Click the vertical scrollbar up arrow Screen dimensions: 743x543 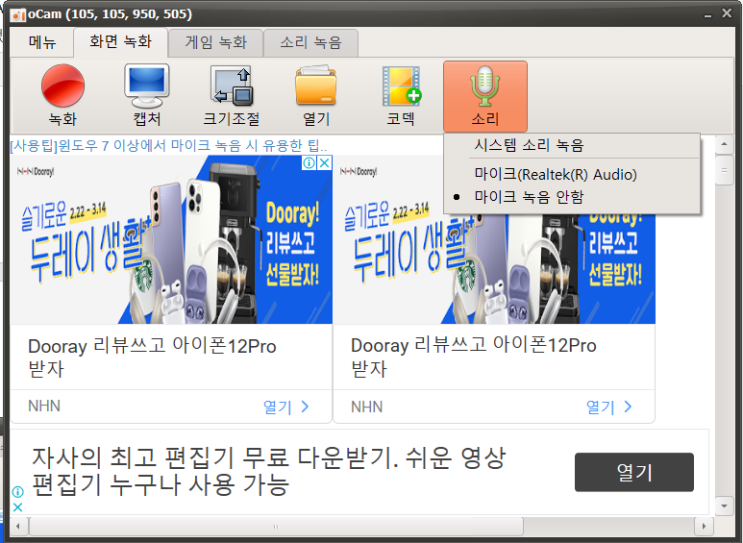[724, 144]
